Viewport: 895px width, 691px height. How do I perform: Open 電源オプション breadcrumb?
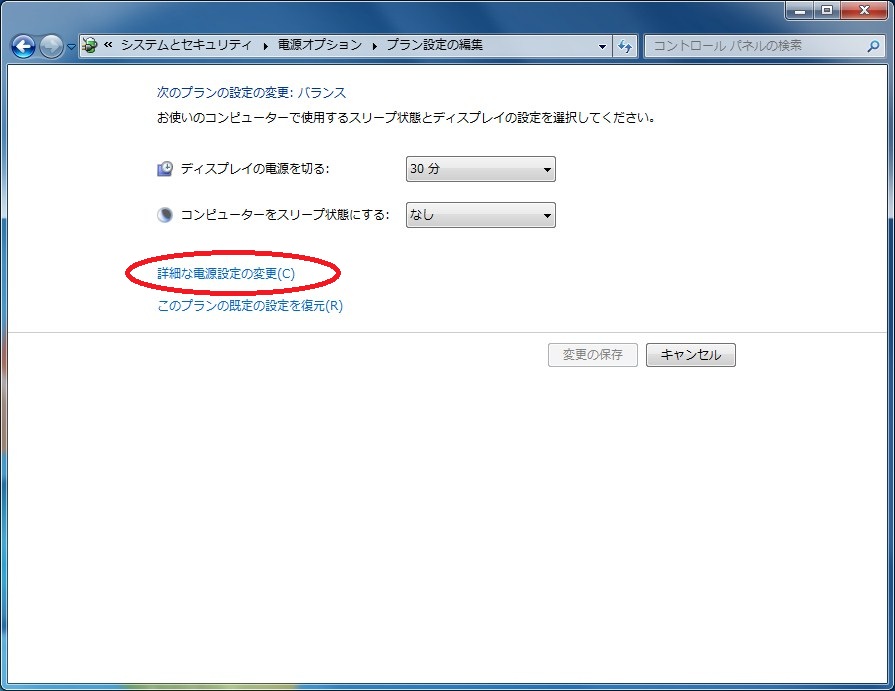point(320,45)
